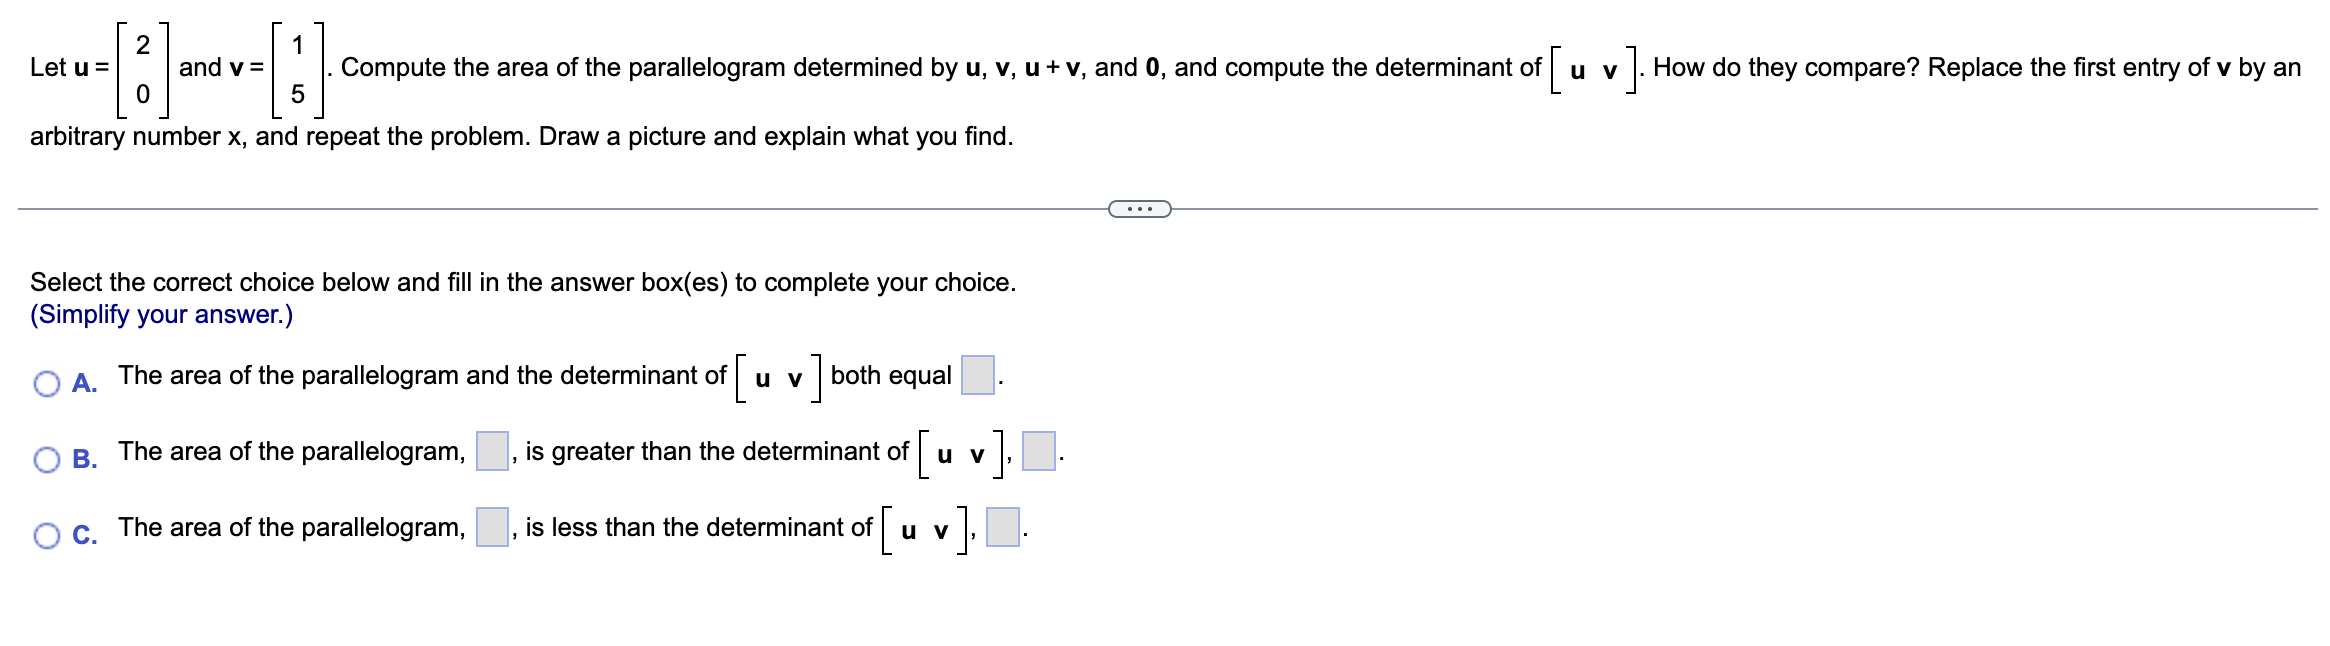Screen dimensions: 2330x646
Task: Click answer box after 'both equal'
Action: (978, 375)
